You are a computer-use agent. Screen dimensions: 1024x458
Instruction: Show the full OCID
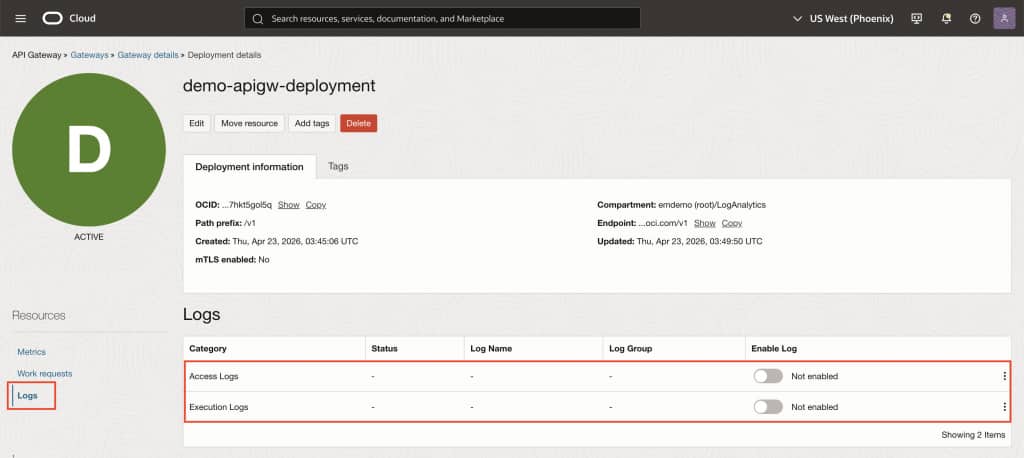click(289, 204)
